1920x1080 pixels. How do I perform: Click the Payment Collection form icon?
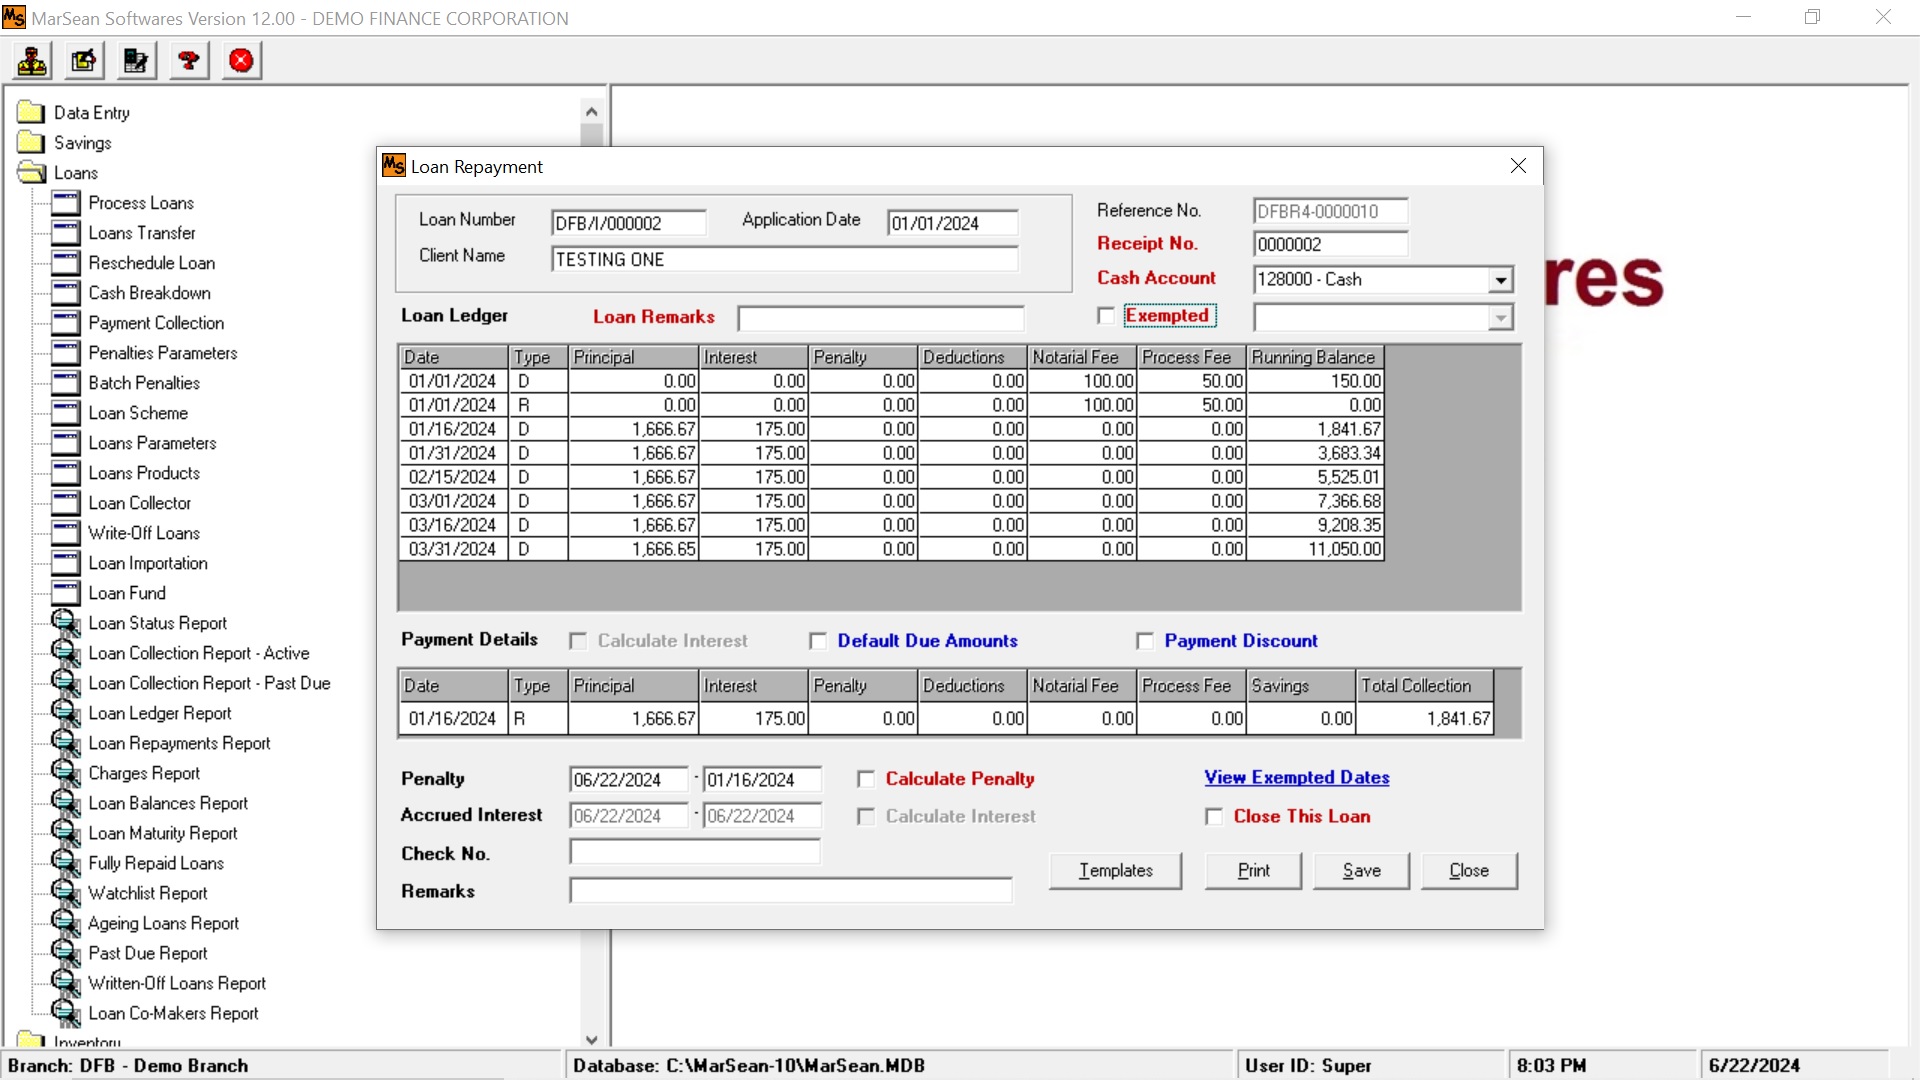pyautogui.click(x=66, y=323)
